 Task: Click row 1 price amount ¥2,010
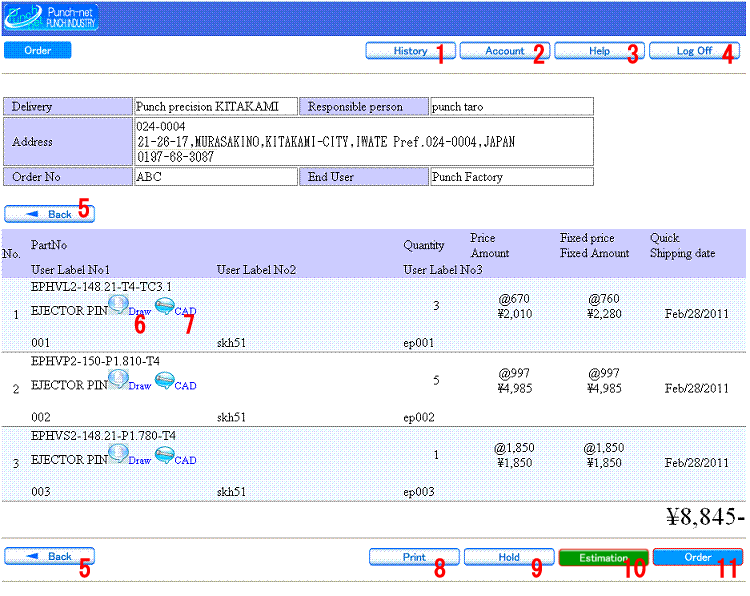point(515,314)
